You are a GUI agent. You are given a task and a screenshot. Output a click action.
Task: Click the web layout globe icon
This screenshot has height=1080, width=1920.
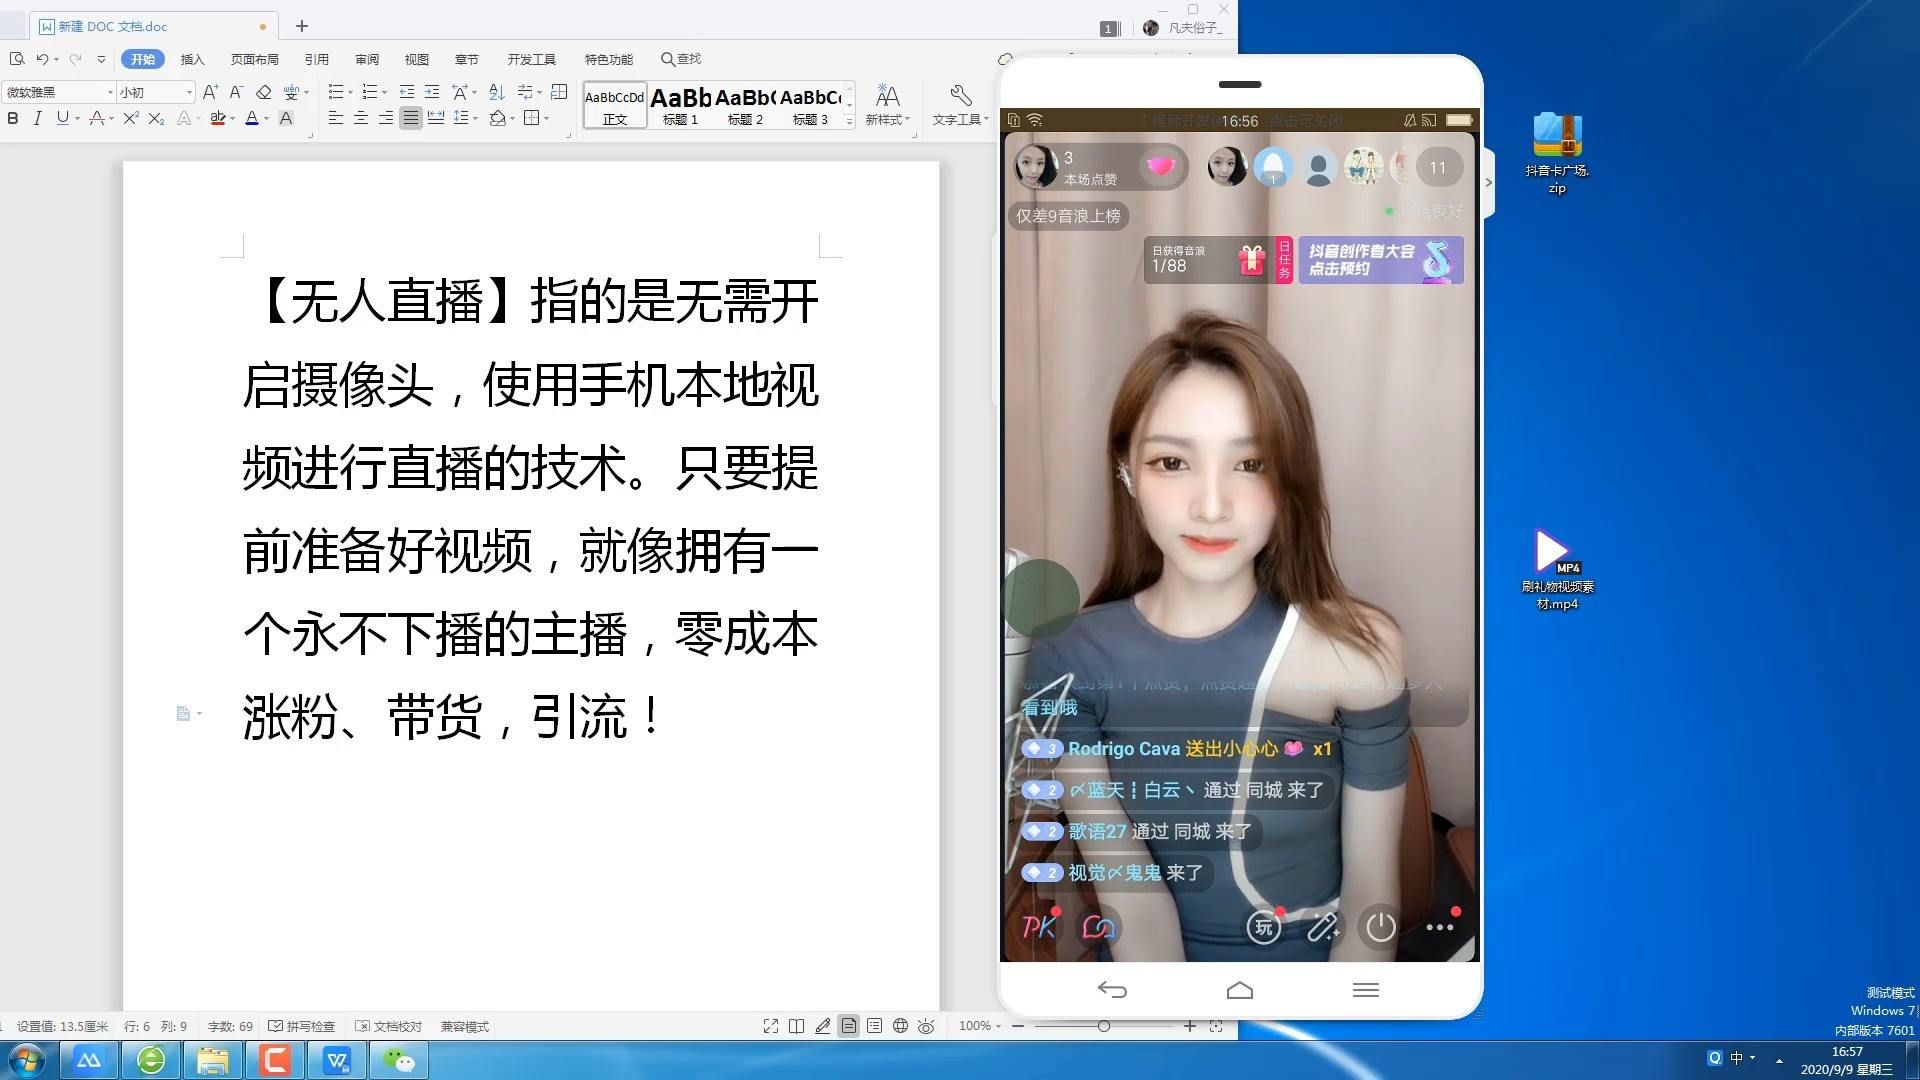click(x=900, y=1026)
